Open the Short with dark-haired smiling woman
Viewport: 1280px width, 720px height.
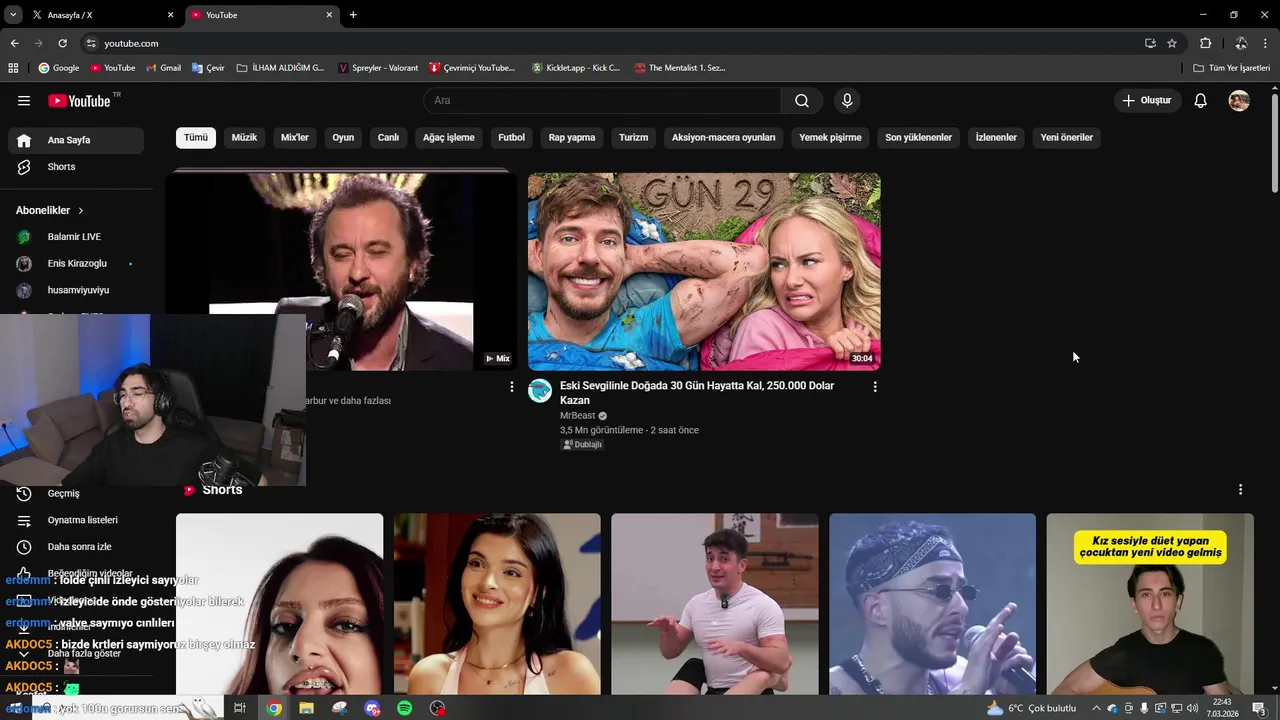point(497,604)
